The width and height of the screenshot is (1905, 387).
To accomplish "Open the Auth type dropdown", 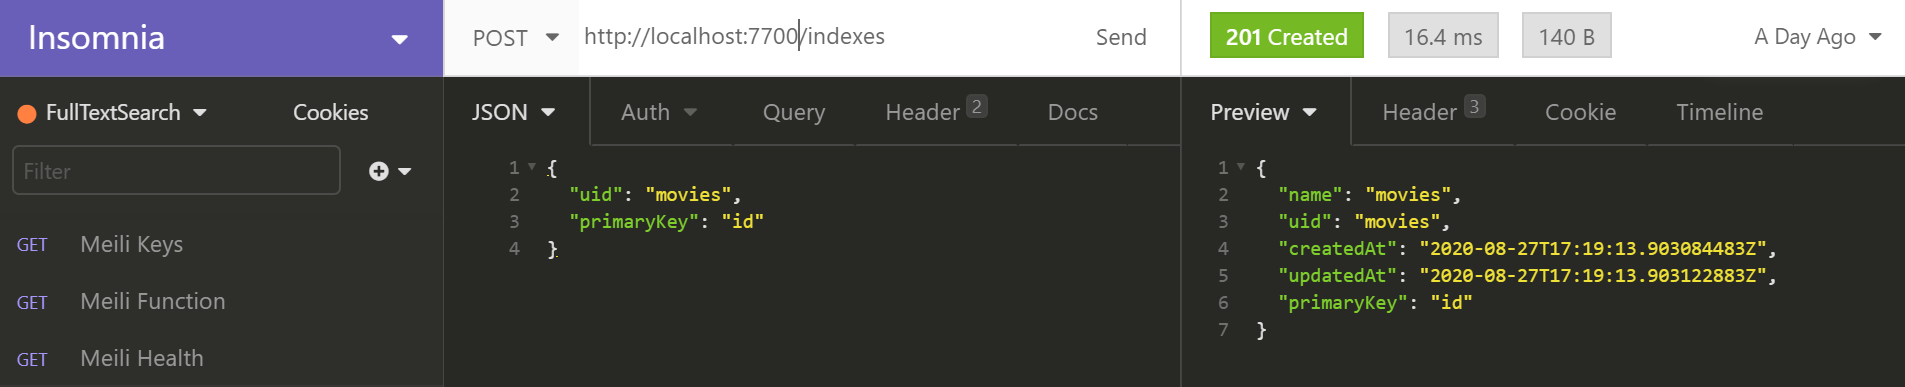I will click(659, 112).
